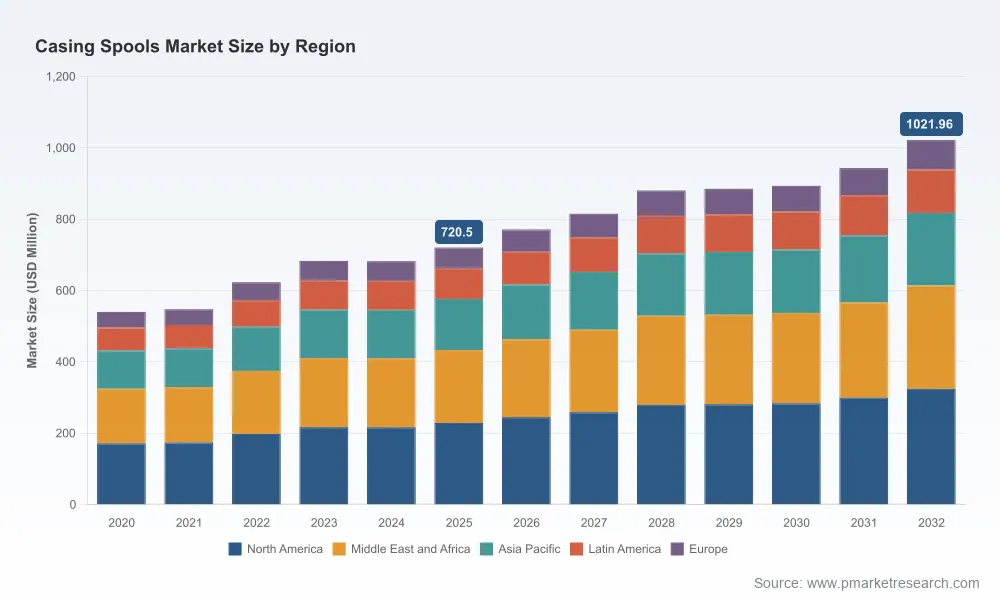Viewport: 1000px width, 600px height.
Task: Select the 2032 Middle East and Africa segment
Action: (931, 337)
